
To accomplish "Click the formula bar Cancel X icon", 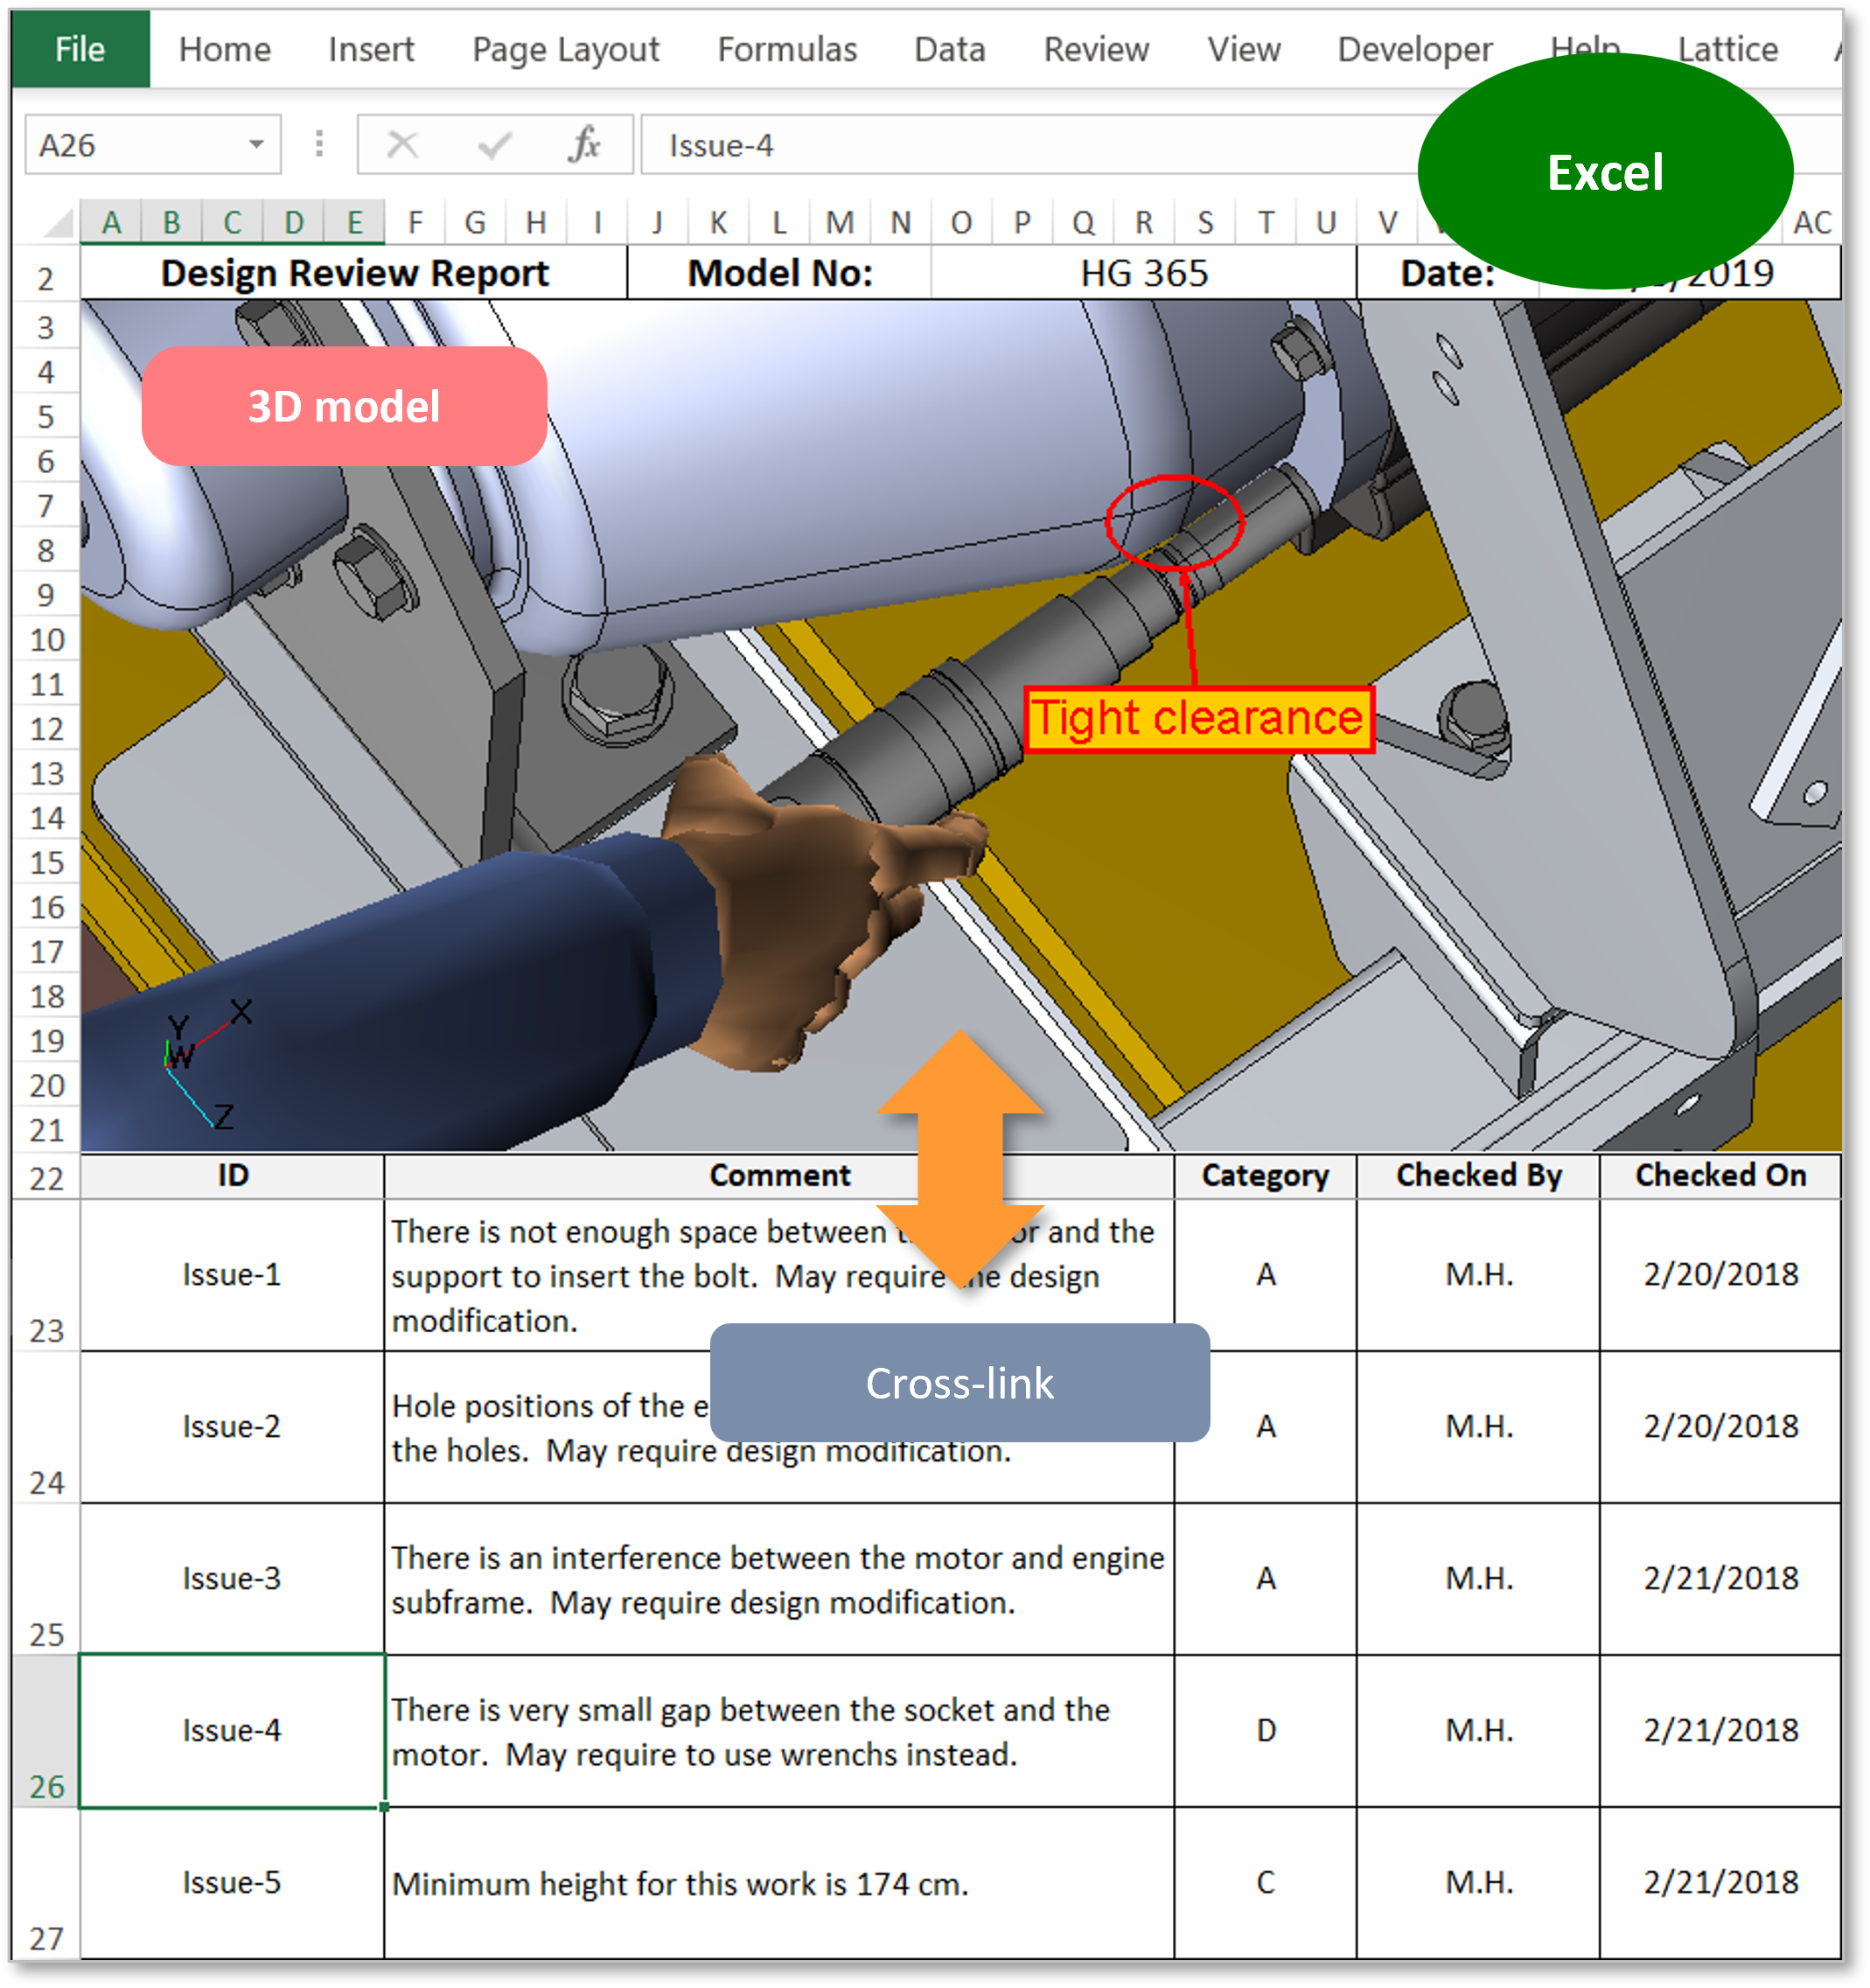I will pyautogui.click(x=402, y=145).
